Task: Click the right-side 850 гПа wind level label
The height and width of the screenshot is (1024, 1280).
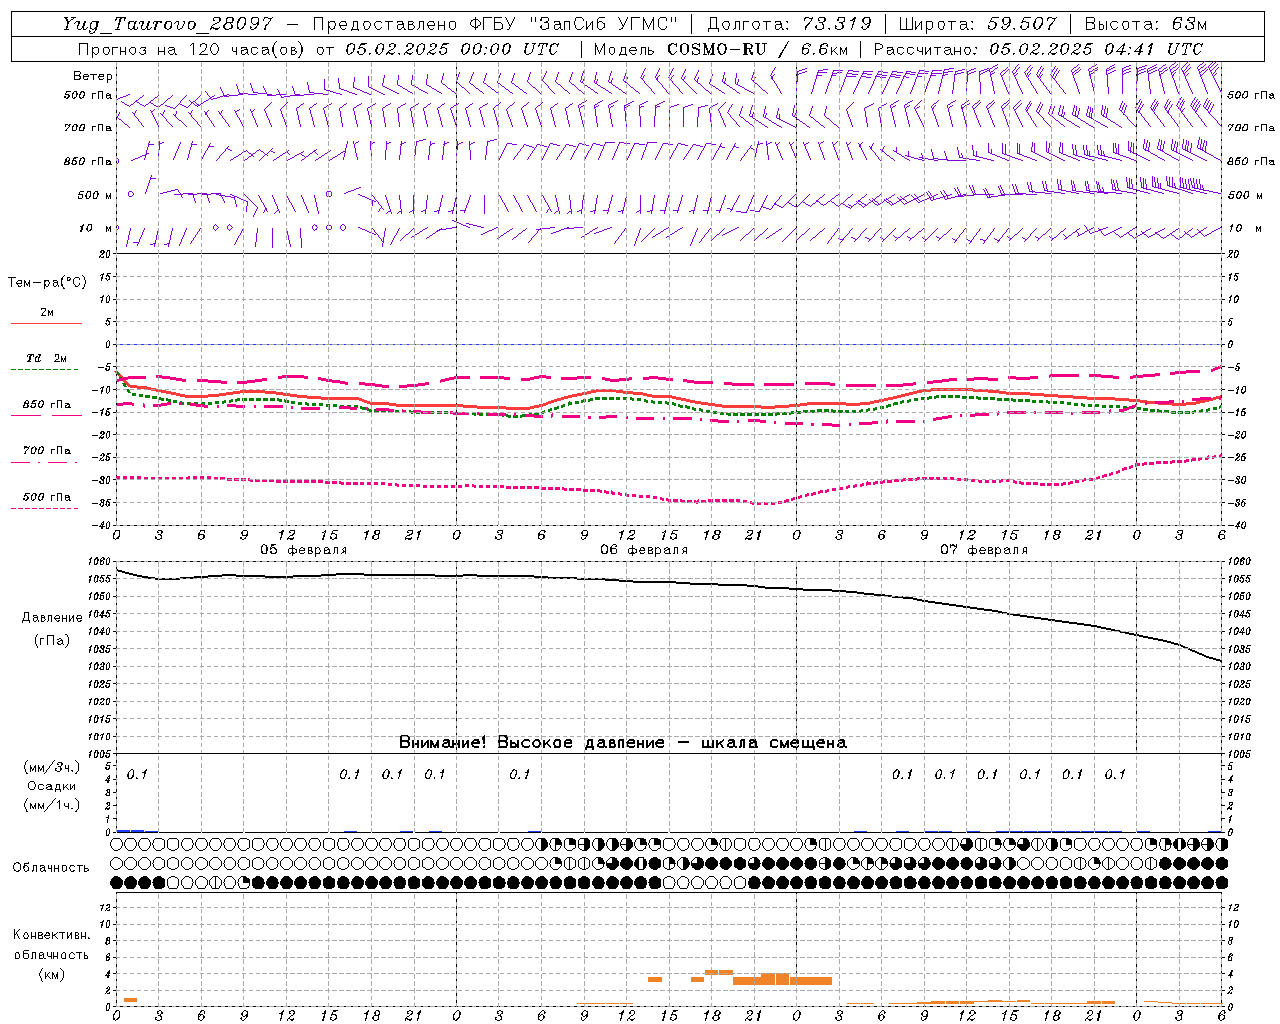Action: 1251,161
